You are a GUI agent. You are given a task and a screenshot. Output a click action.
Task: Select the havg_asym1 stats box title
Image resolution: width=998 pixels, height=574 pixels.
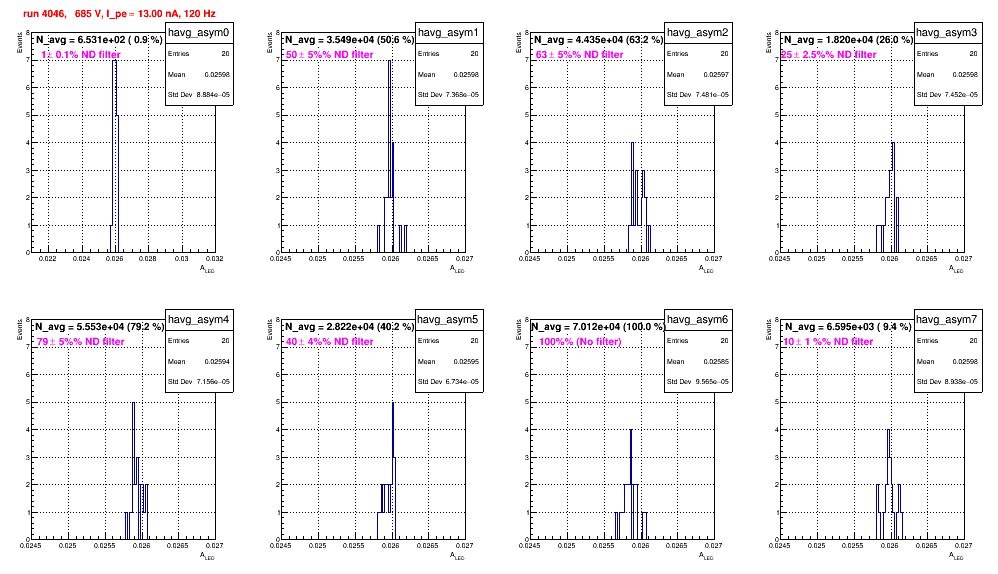449,32
